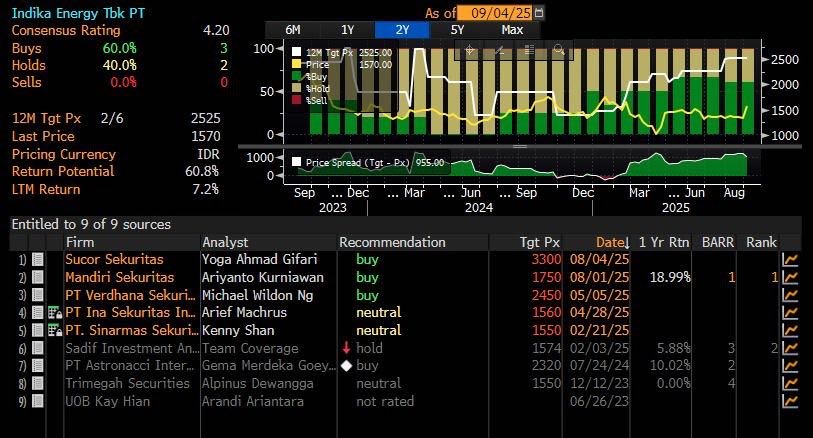The height and width of the screenshot is (438, 813).
Task: Open the document icon in UOB Kay Hian row
Action: tap(37, 401)
